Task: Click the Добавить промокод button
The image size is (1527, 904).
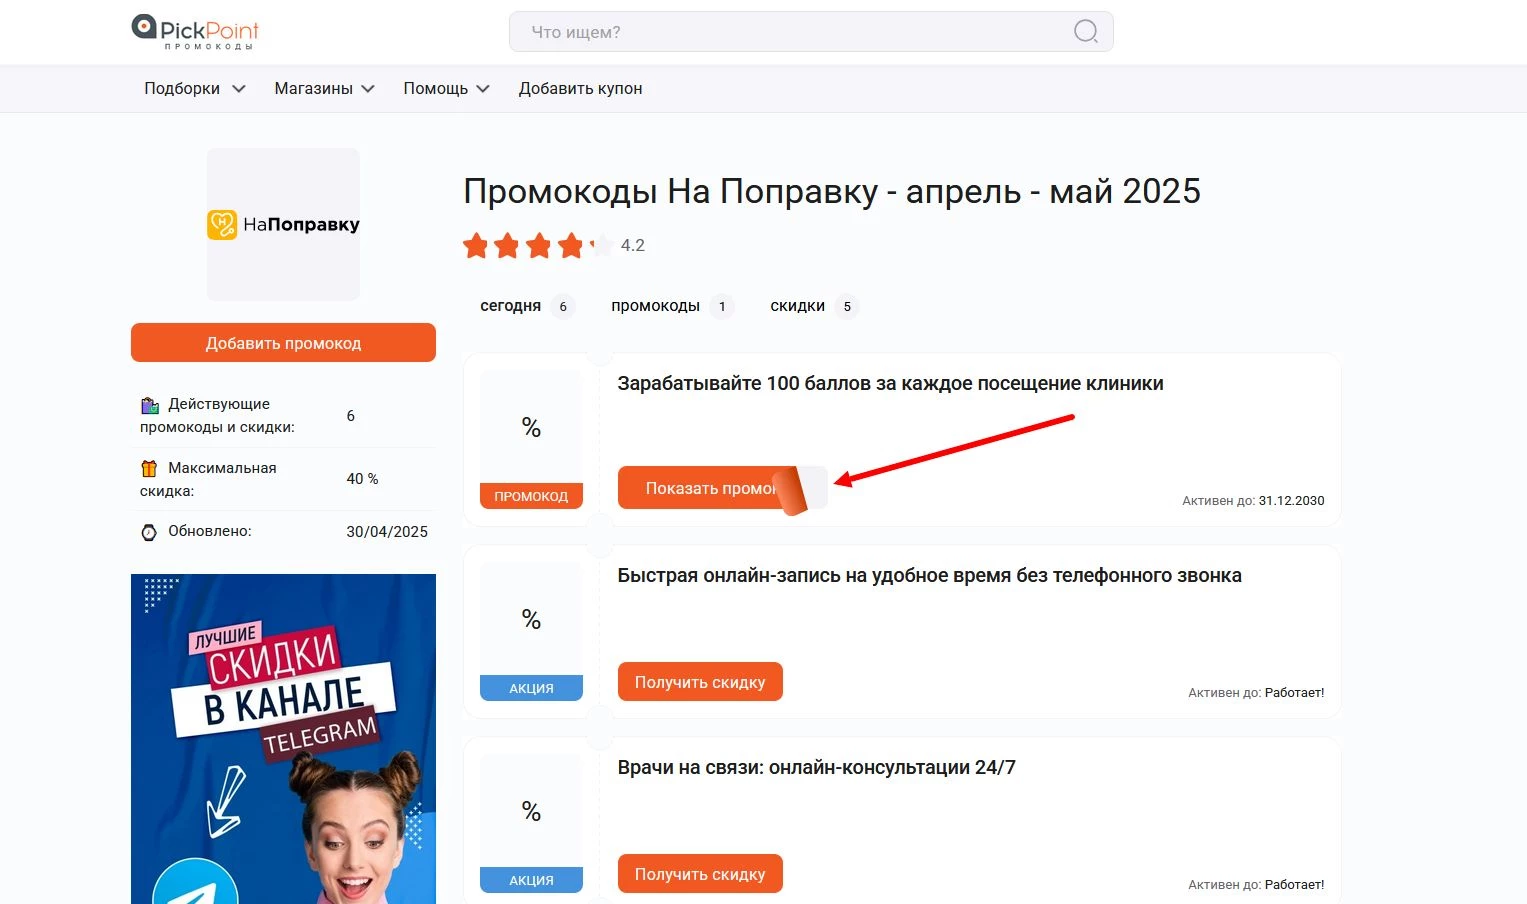Action: pyautogui.click(x=283, y=343)
